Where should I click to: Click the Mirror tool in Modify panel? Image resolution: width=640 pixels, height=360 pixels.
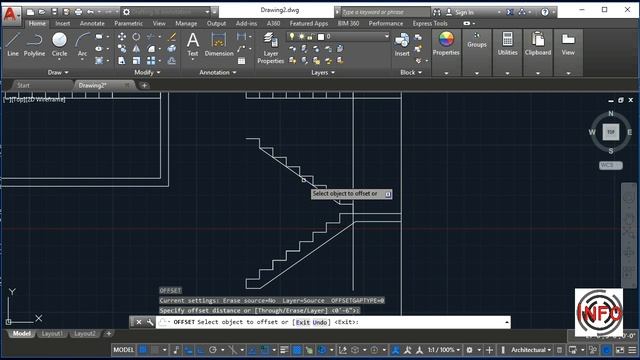tap(136, 49)
